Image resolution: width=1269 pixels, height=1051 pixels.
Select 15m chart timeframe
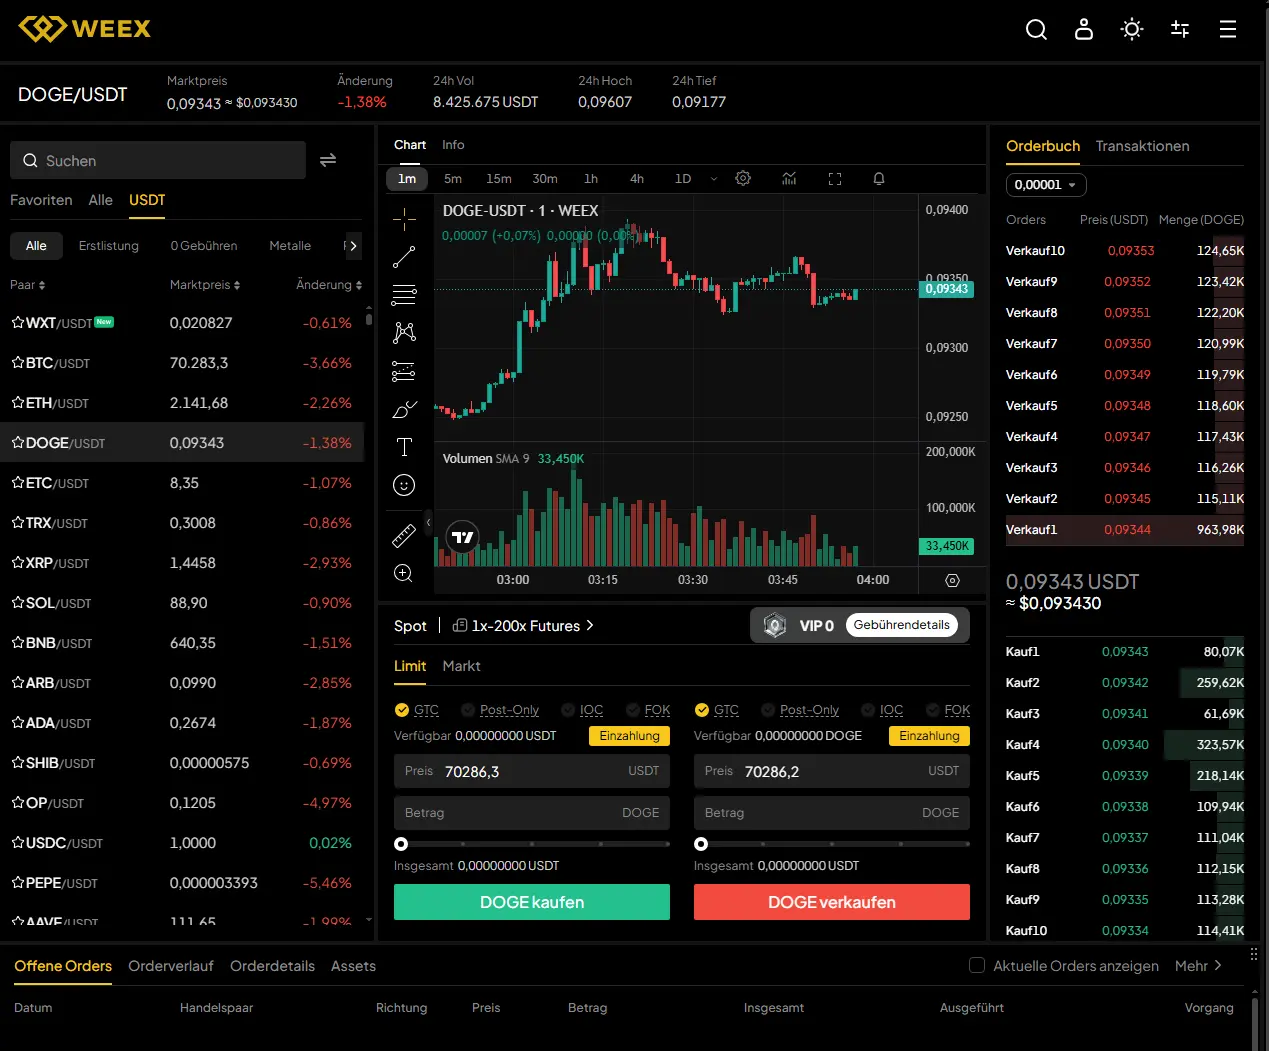(x=499, y=179)
